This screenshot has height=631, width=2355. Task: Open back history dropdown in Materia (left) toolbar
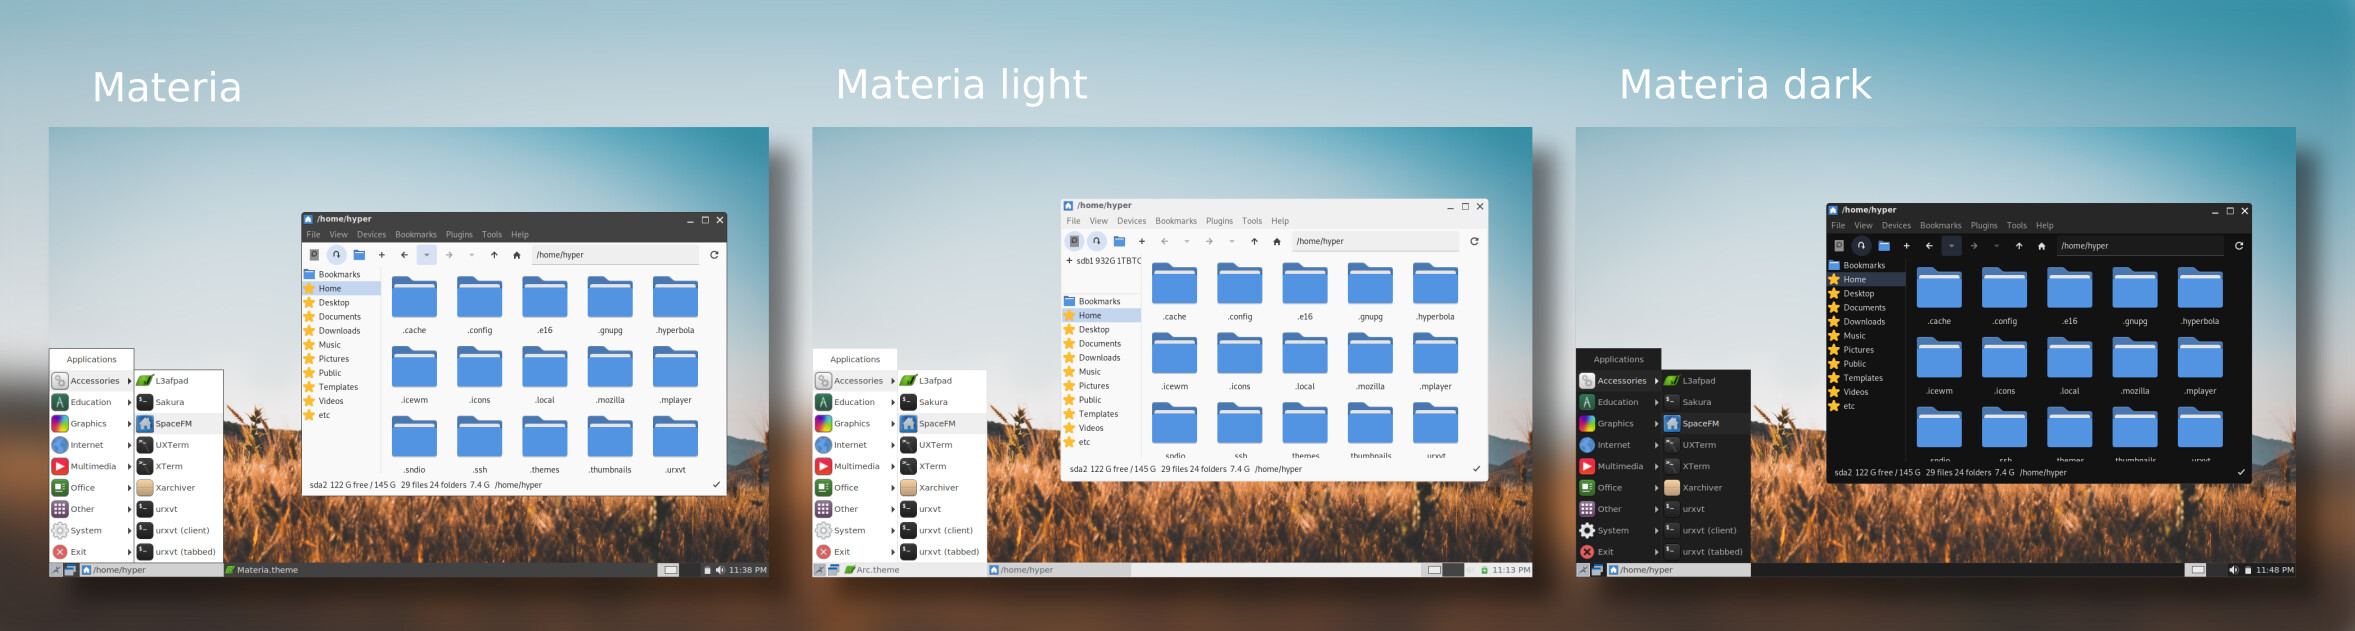427,255
